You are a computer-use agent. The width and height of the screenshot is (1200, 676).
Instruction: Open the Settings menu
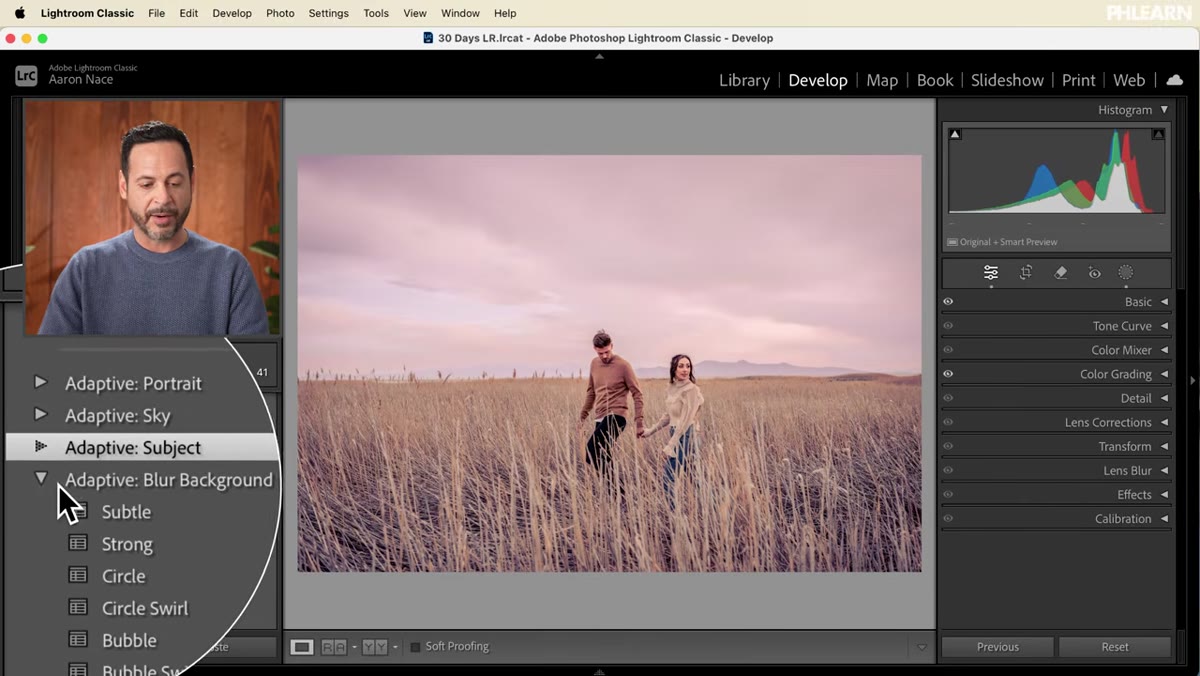(x=328, y=13)
